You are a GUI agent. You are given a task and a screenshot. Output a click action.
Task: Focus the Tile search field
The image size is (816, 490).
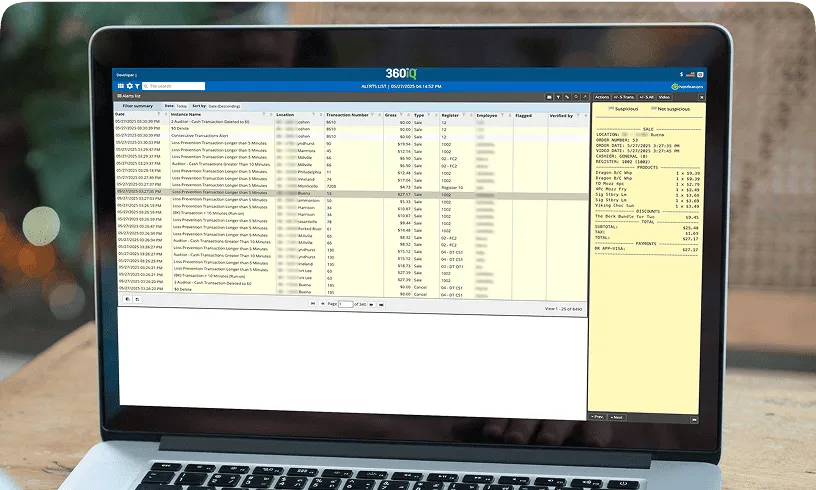tap(174, 86)
